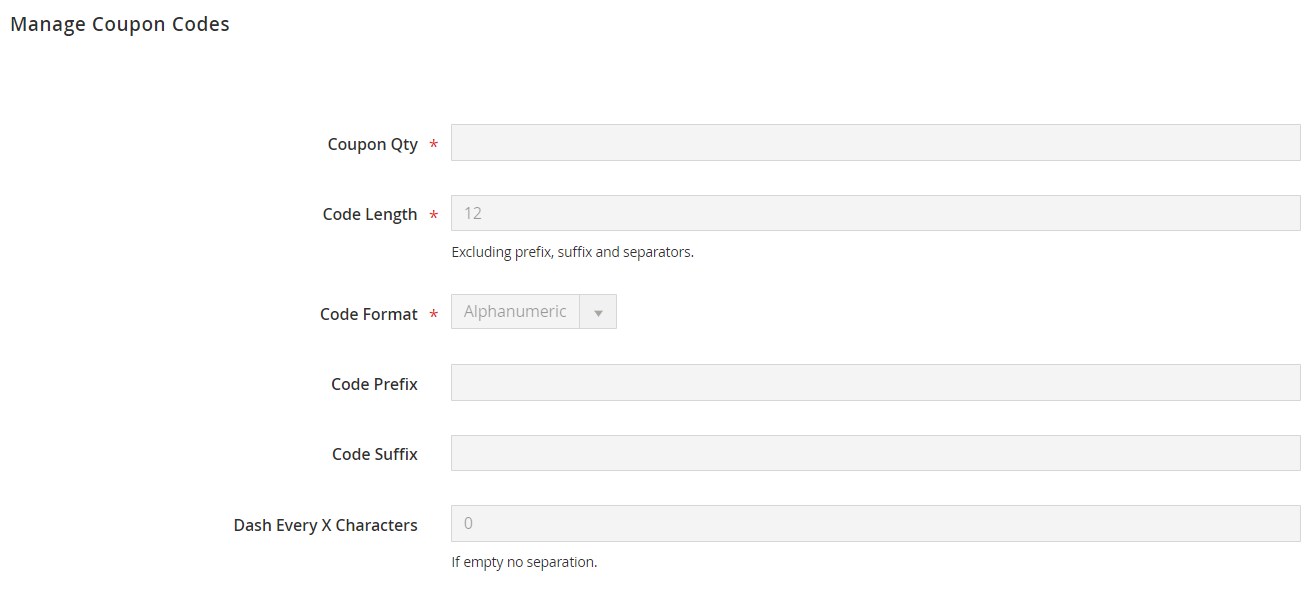Click the Code Length label text

369,214
